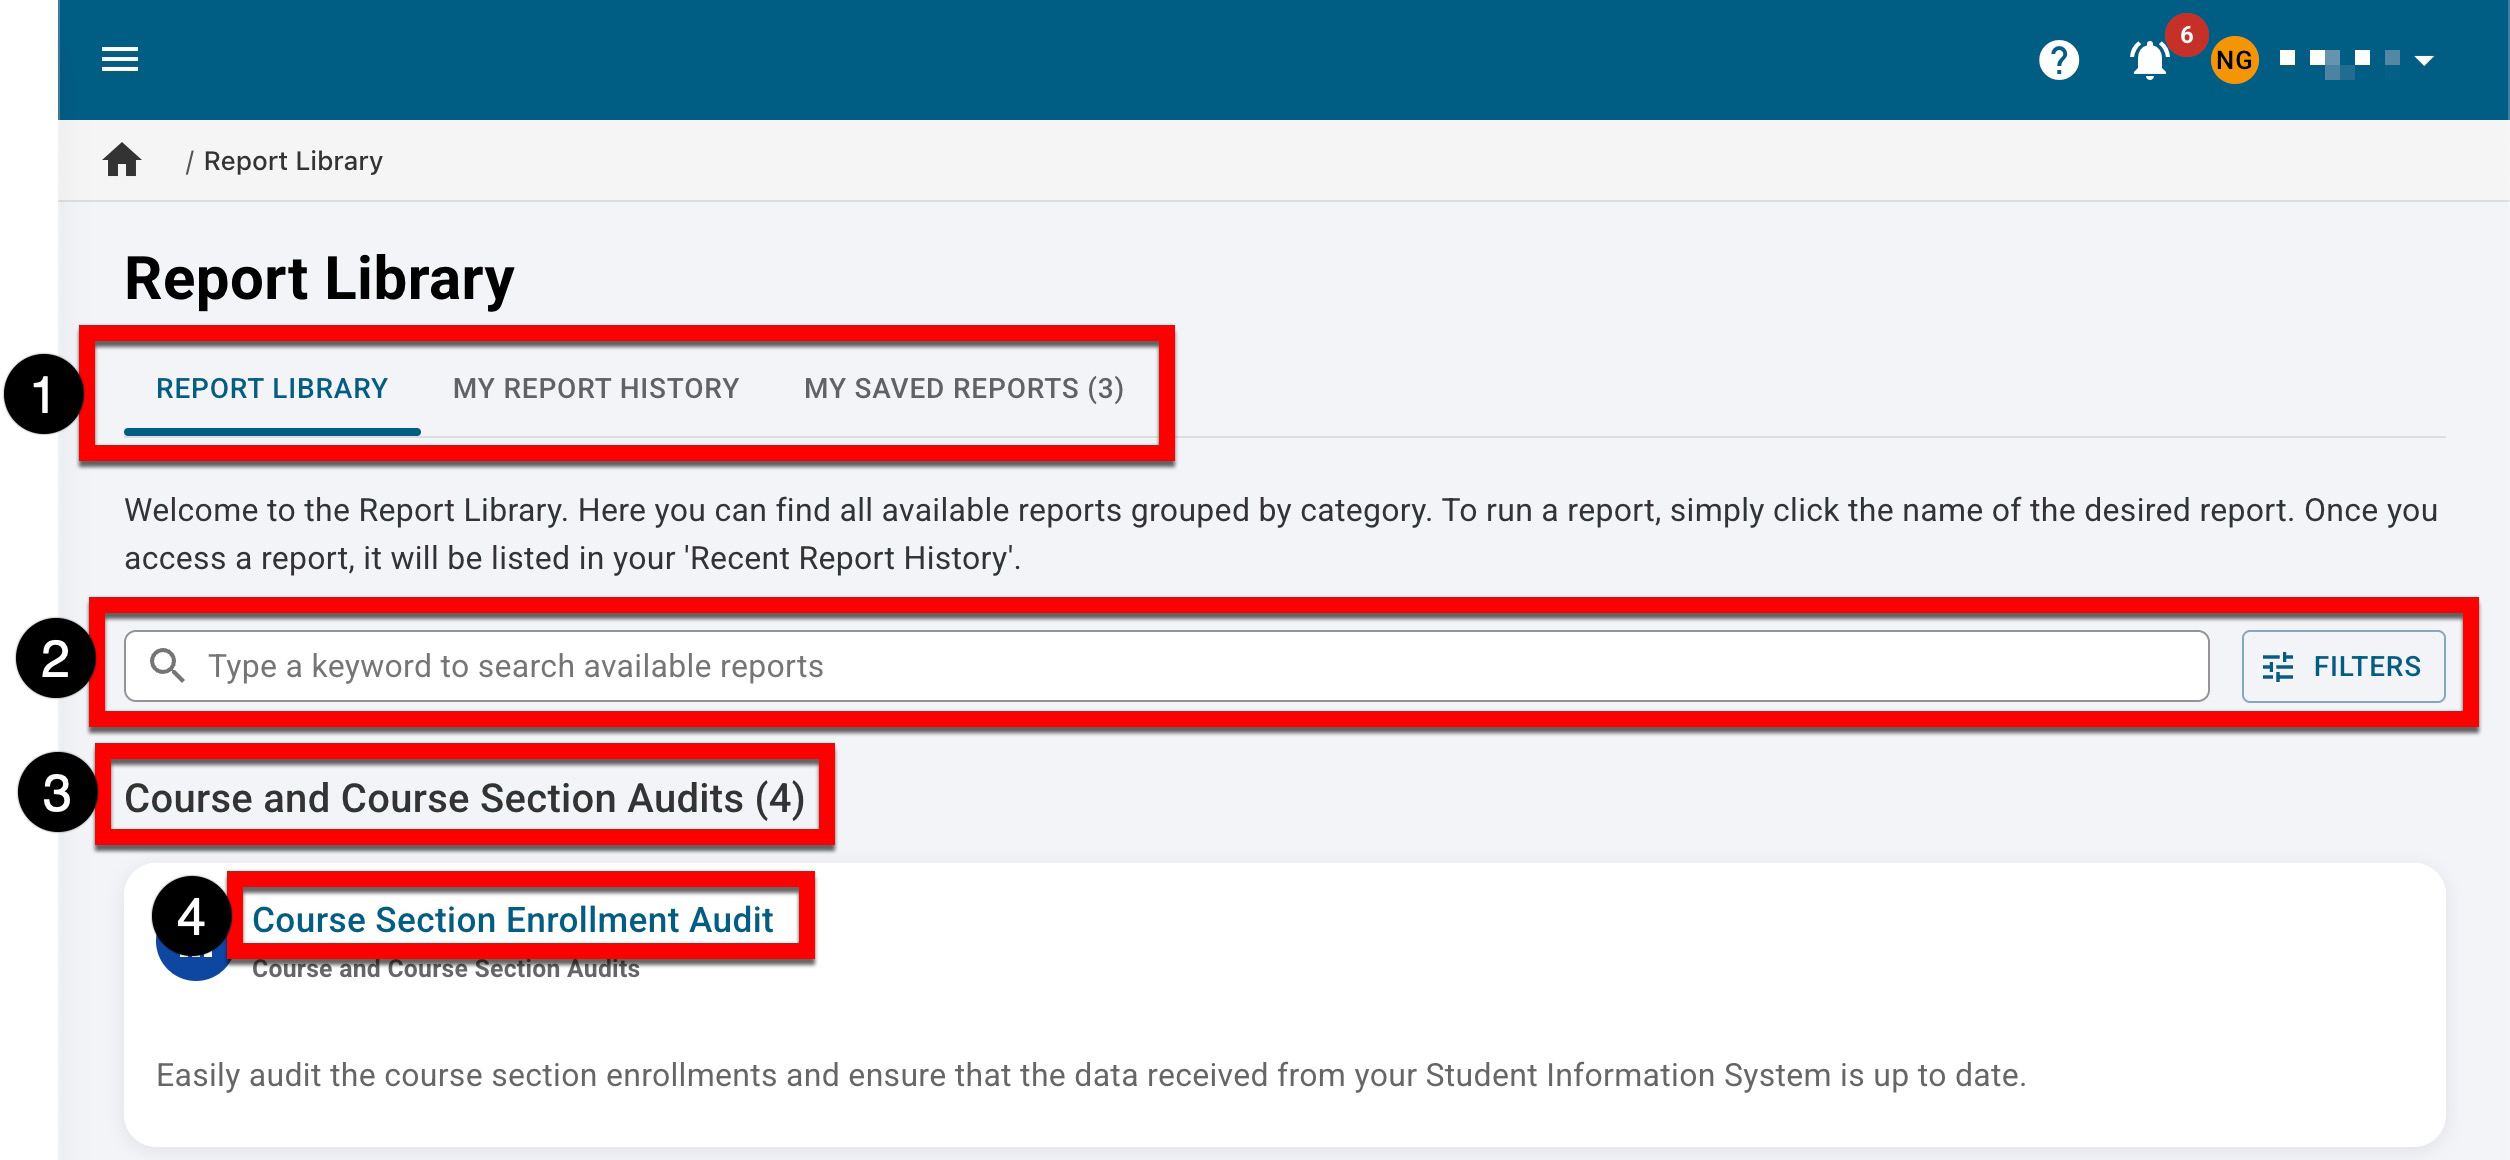This screenshot has width=2510, height=1160.
Task: Click Course and Course Section Audits (4) heading
Action: (x=464, y=798)
